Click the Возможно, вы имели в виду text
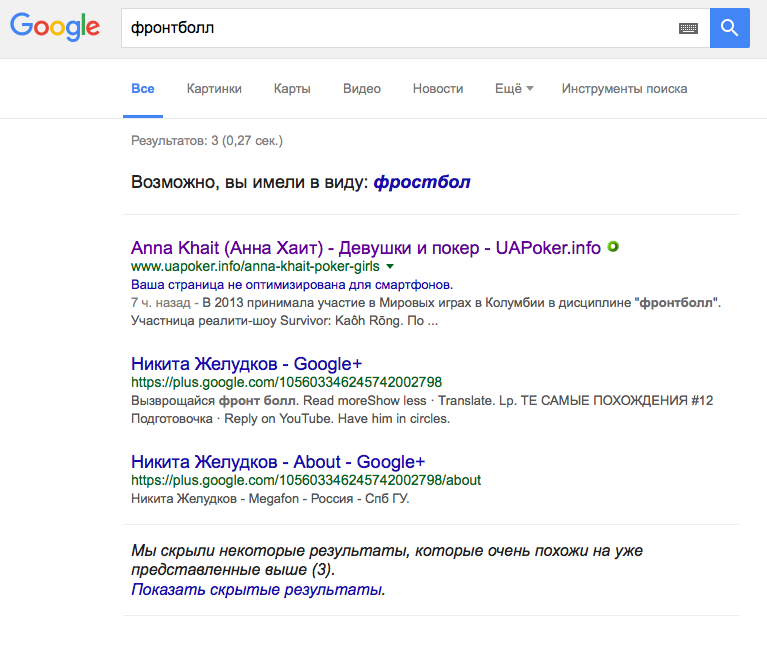Screen dimensions: 767x661 (249, 182)
